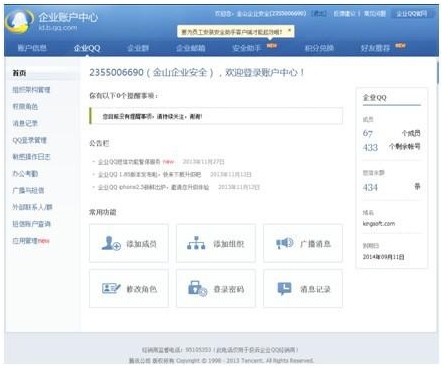Open the 安全助手 tab
443x368 pixels.
coord(246,48)
